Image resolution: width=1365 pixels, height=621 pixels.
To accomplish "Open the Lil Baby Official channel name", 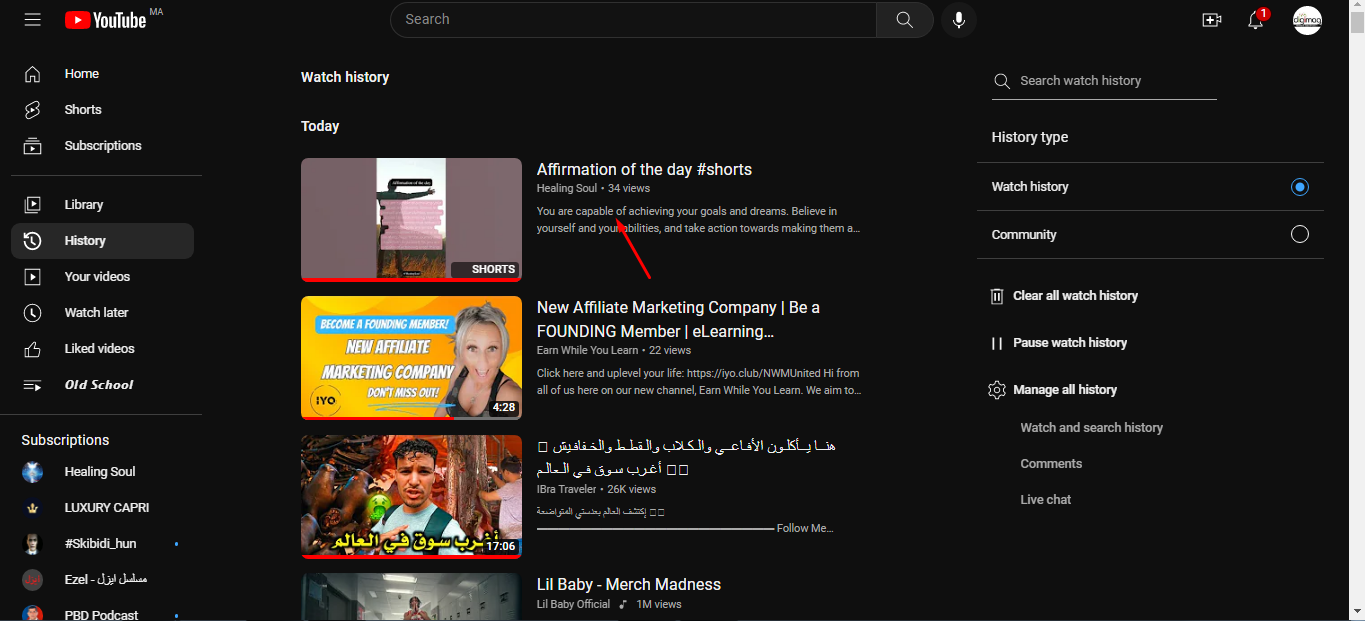I will (x=573, y=605).
